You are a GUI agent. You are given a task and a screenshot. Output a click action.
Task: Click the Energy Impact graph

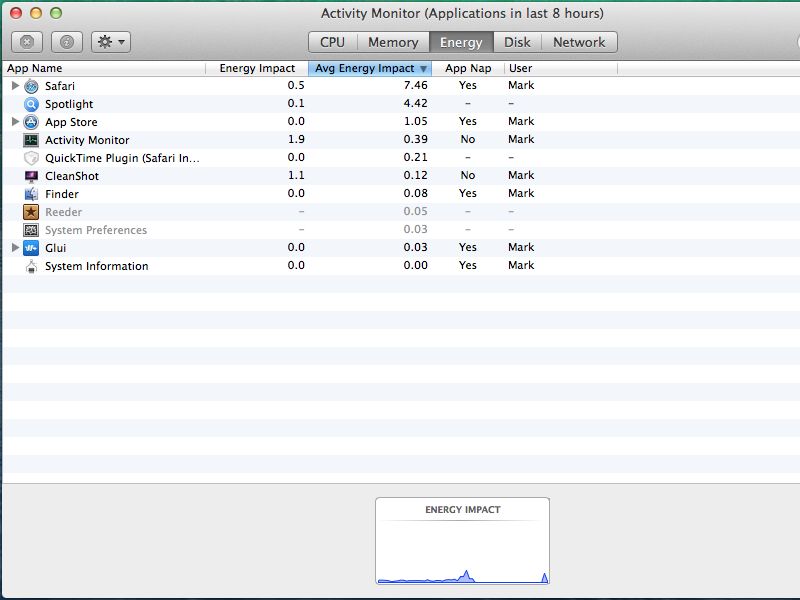[462, 541]
